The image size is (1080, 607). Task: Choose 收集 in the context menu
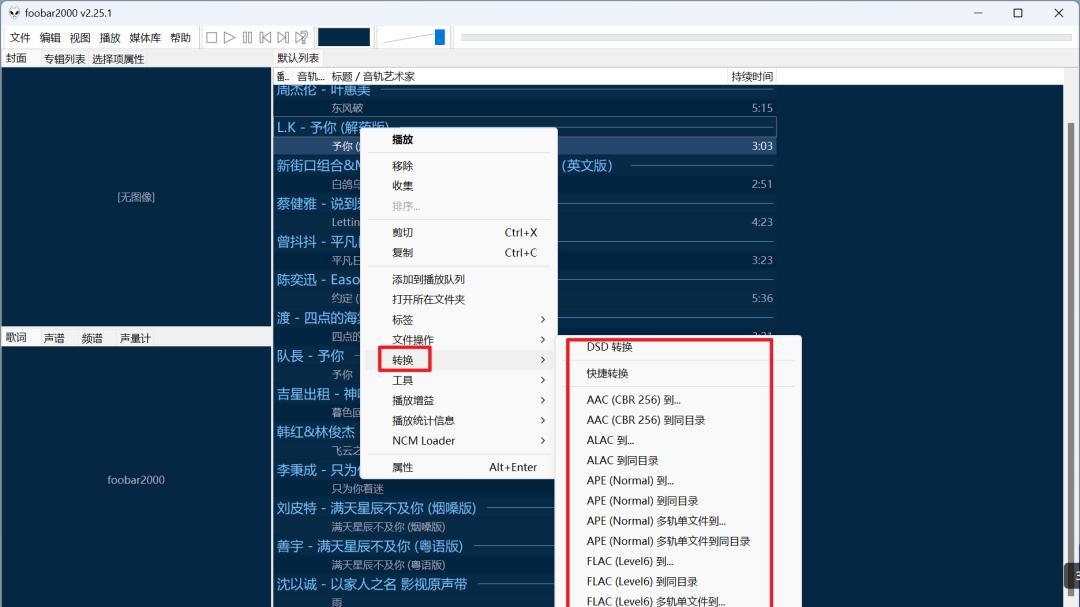[459, 186]
